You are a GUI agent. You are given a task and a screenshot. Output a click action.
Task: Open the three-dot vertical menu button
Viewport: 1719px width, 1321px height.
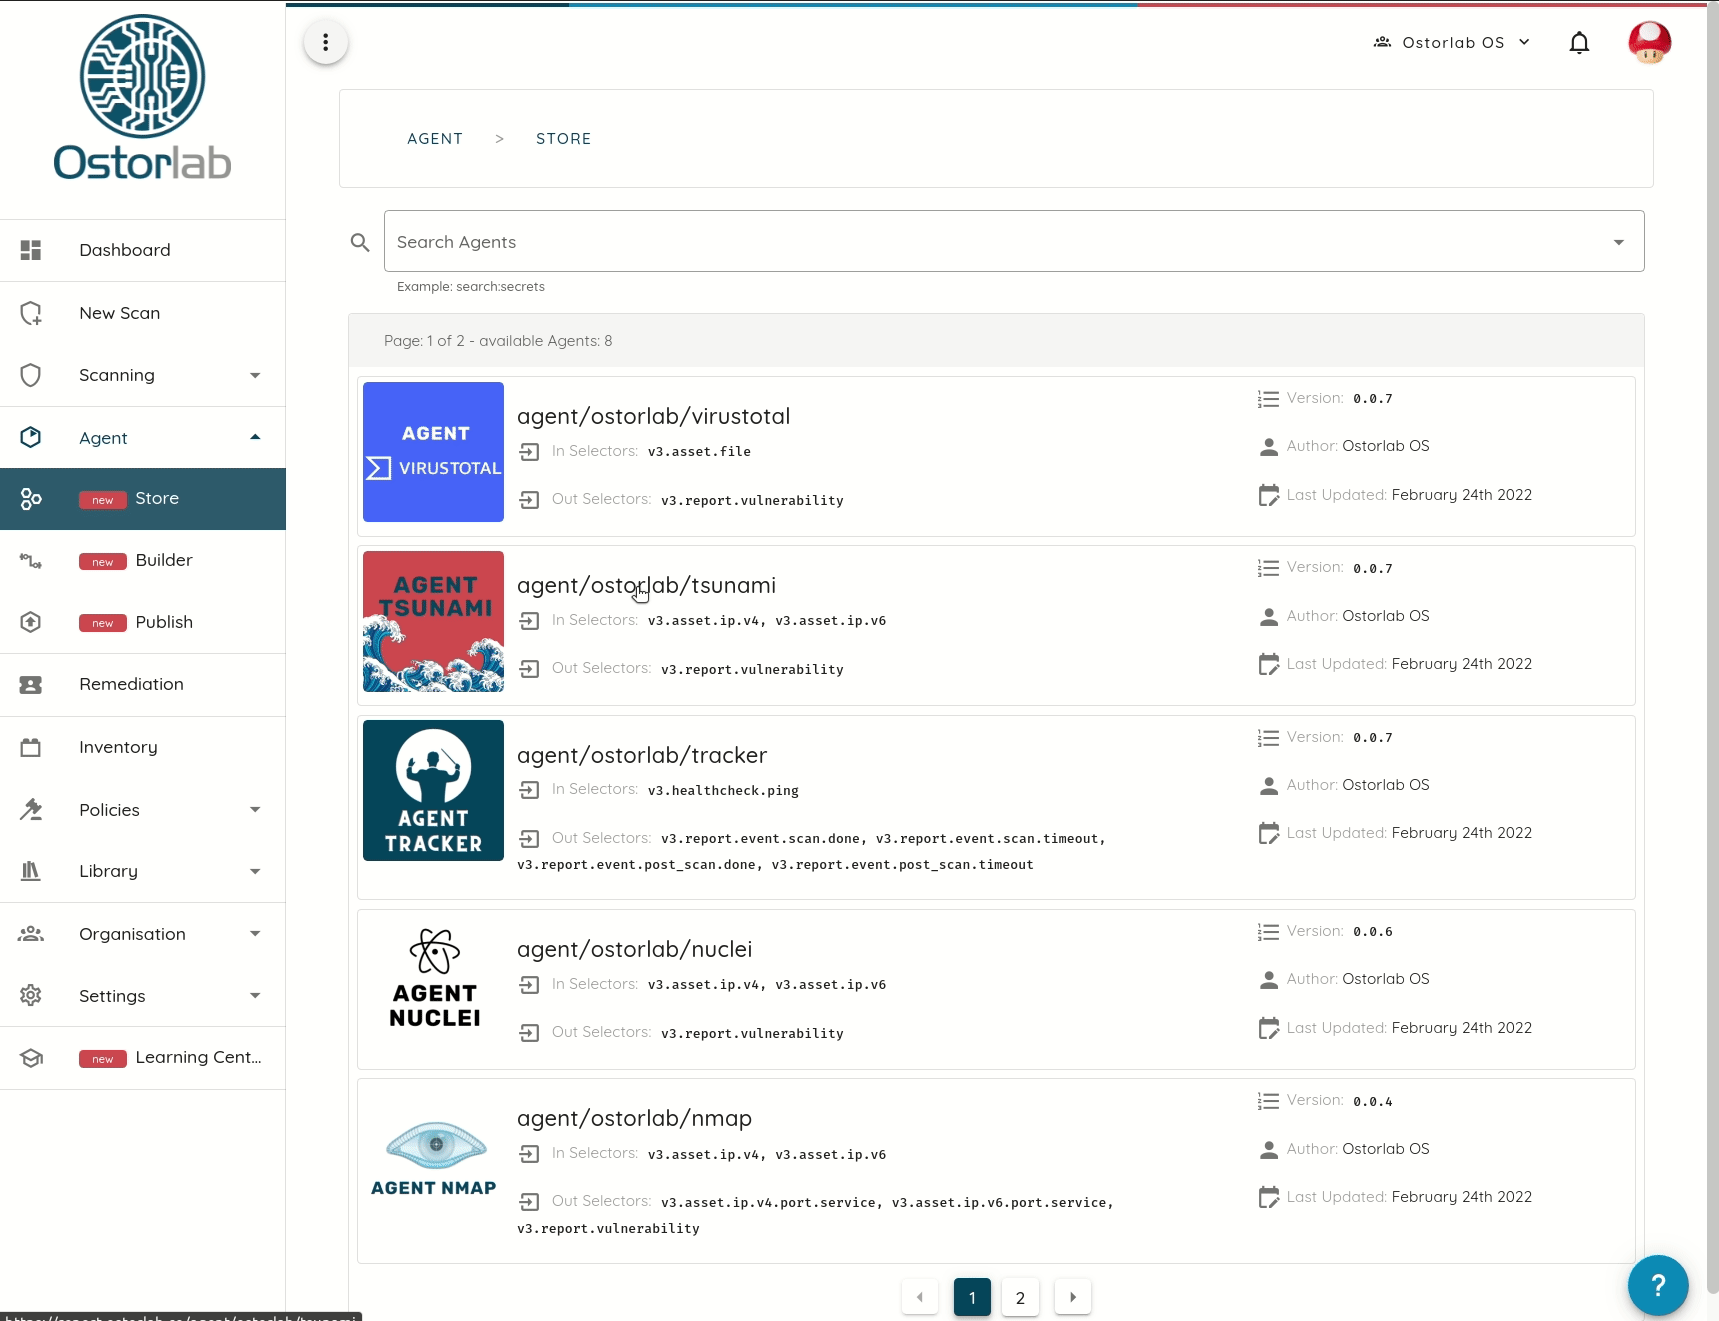tap(326, 42)
